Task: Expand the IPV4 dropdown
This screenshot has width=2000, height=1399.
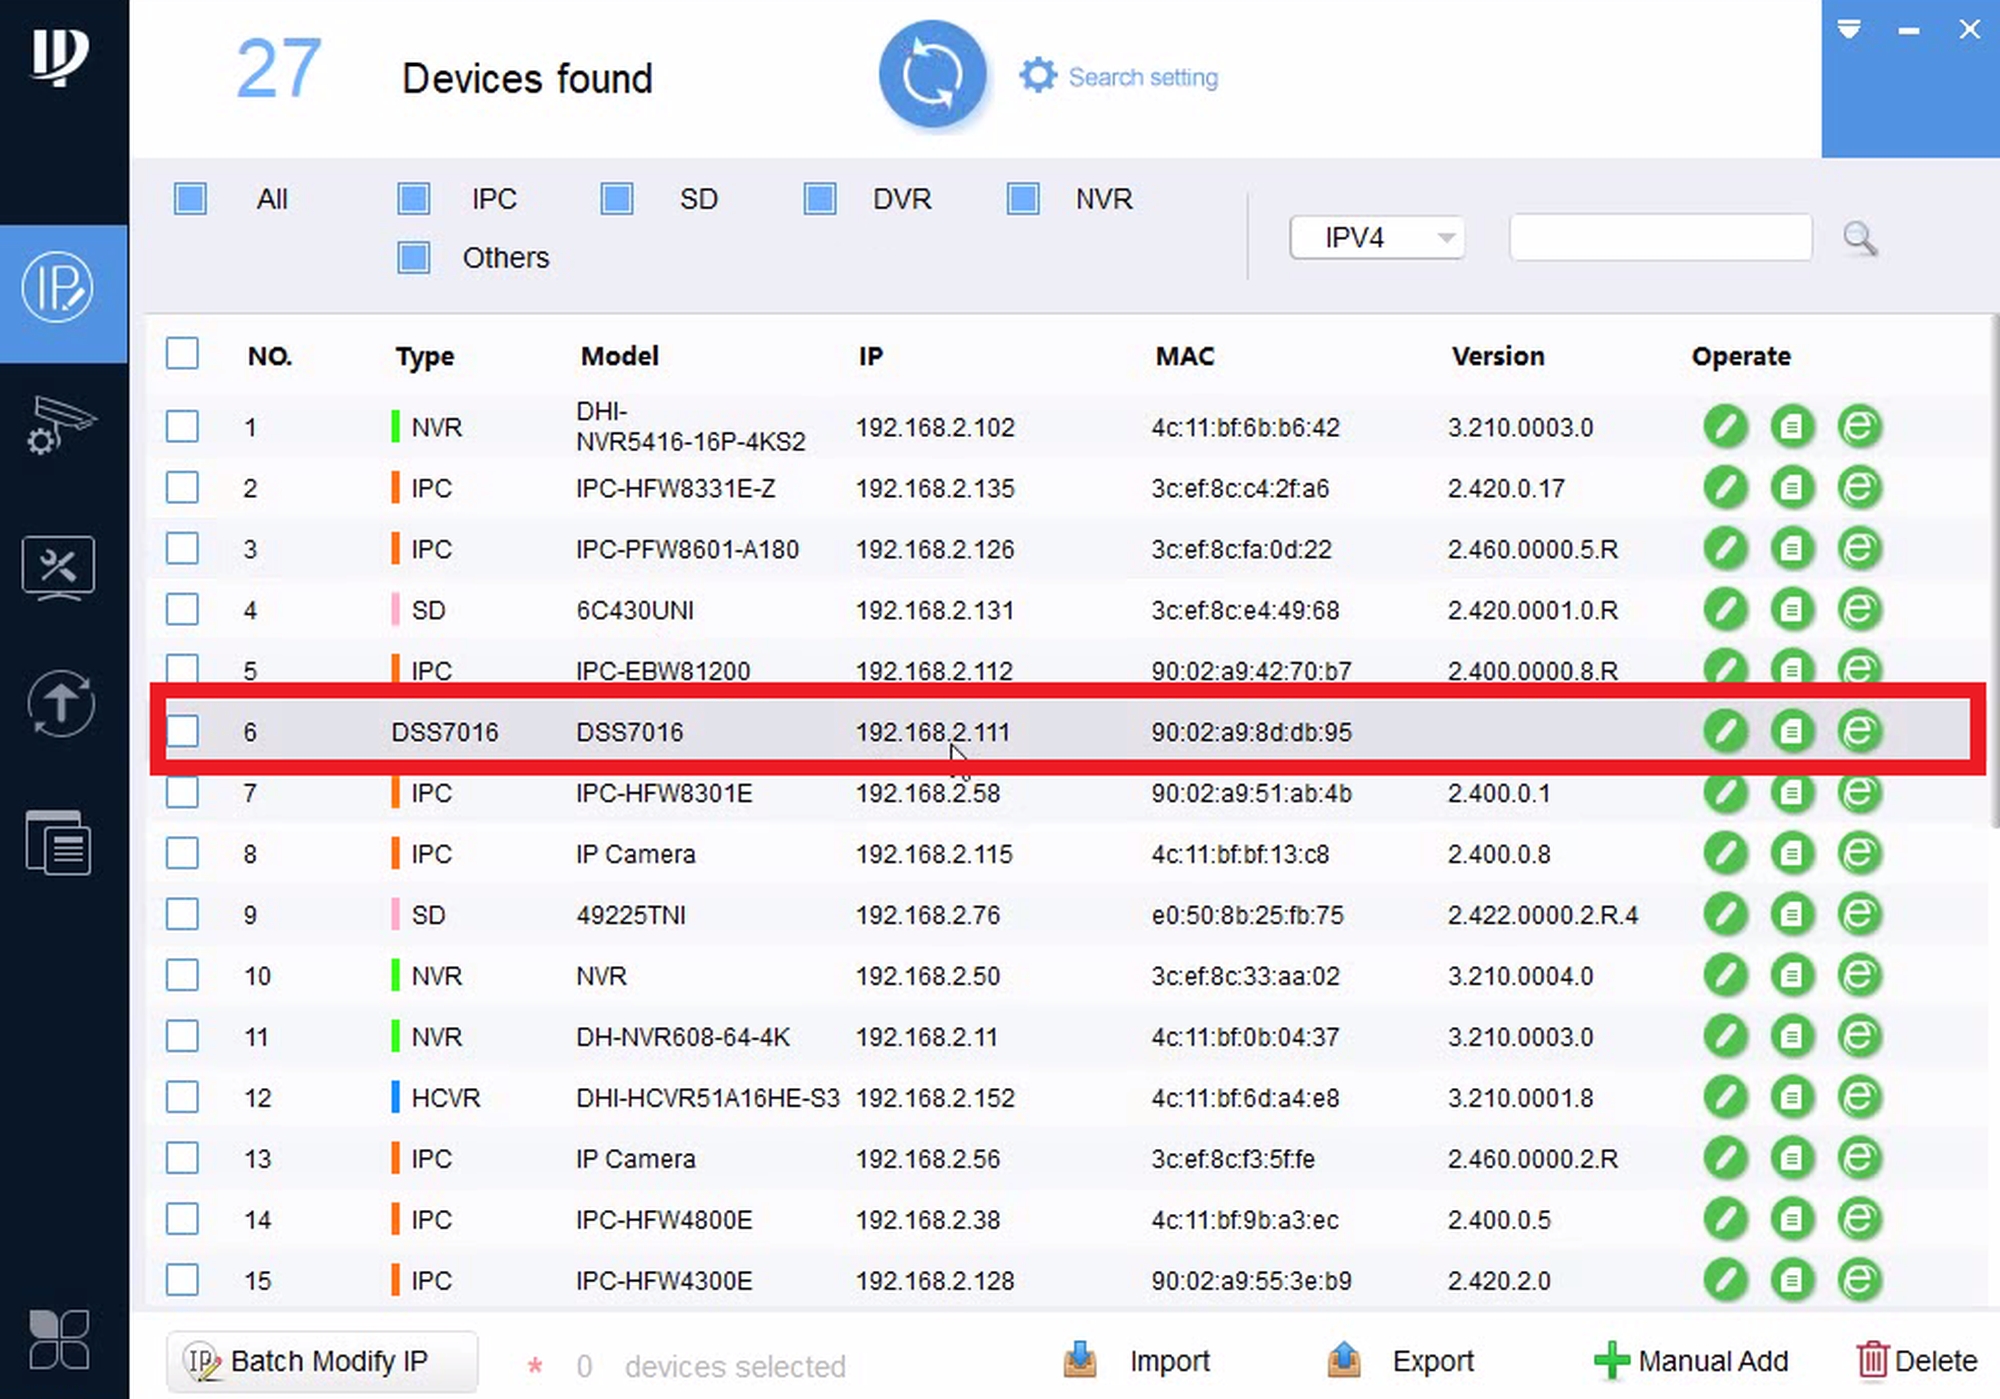Action: [1376, 238]
